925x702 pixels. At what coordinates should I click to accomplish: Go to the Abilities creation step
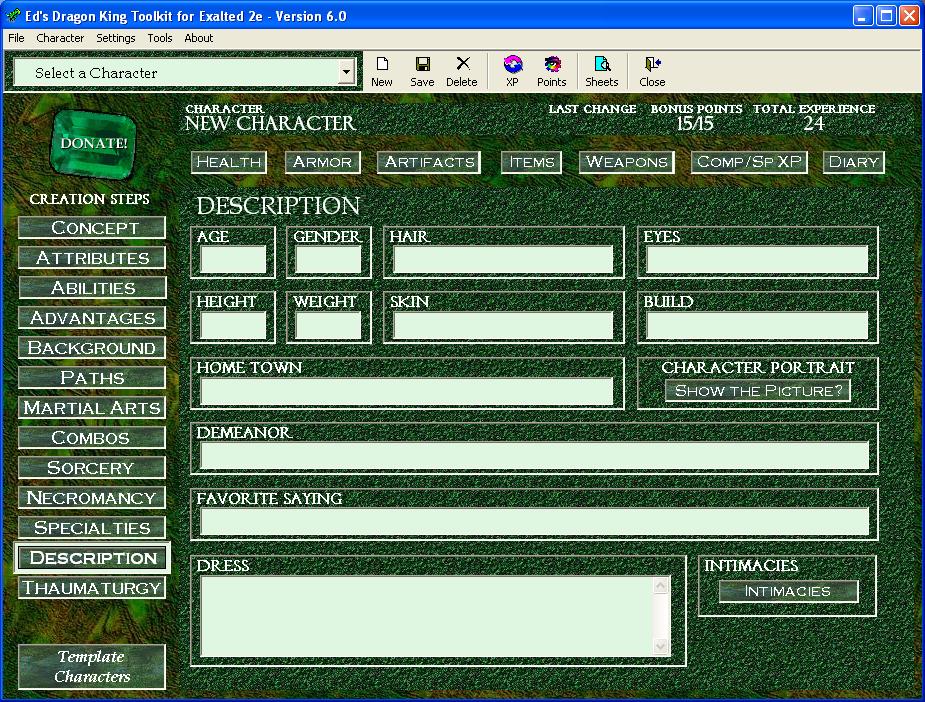pyautogui.click(x=92, y=288)
